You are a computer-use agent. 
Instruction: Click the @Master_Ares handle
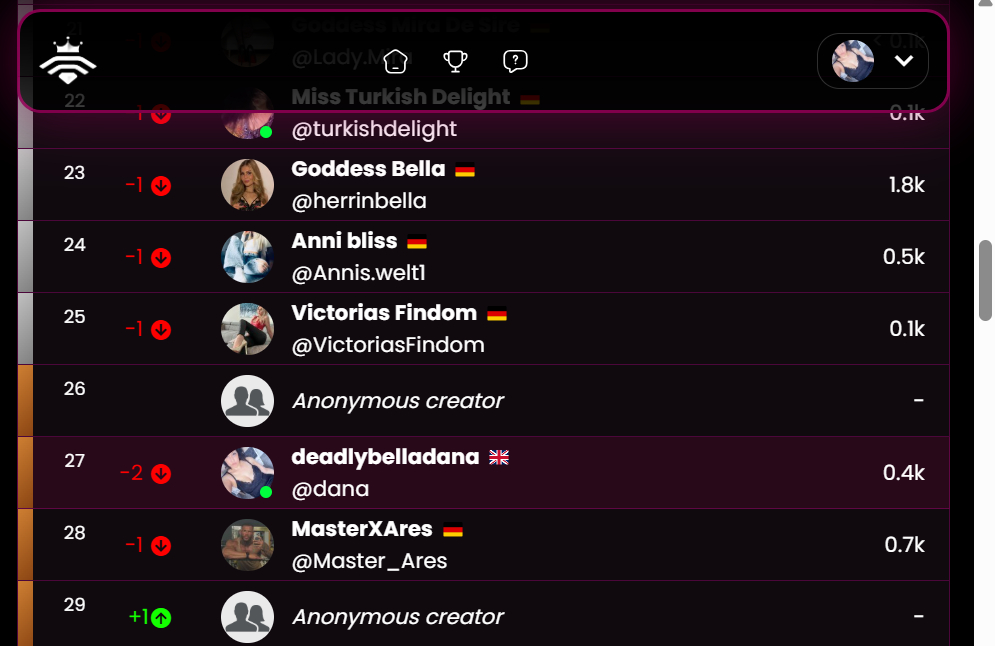pyautogui.click(x=369, y=561)
